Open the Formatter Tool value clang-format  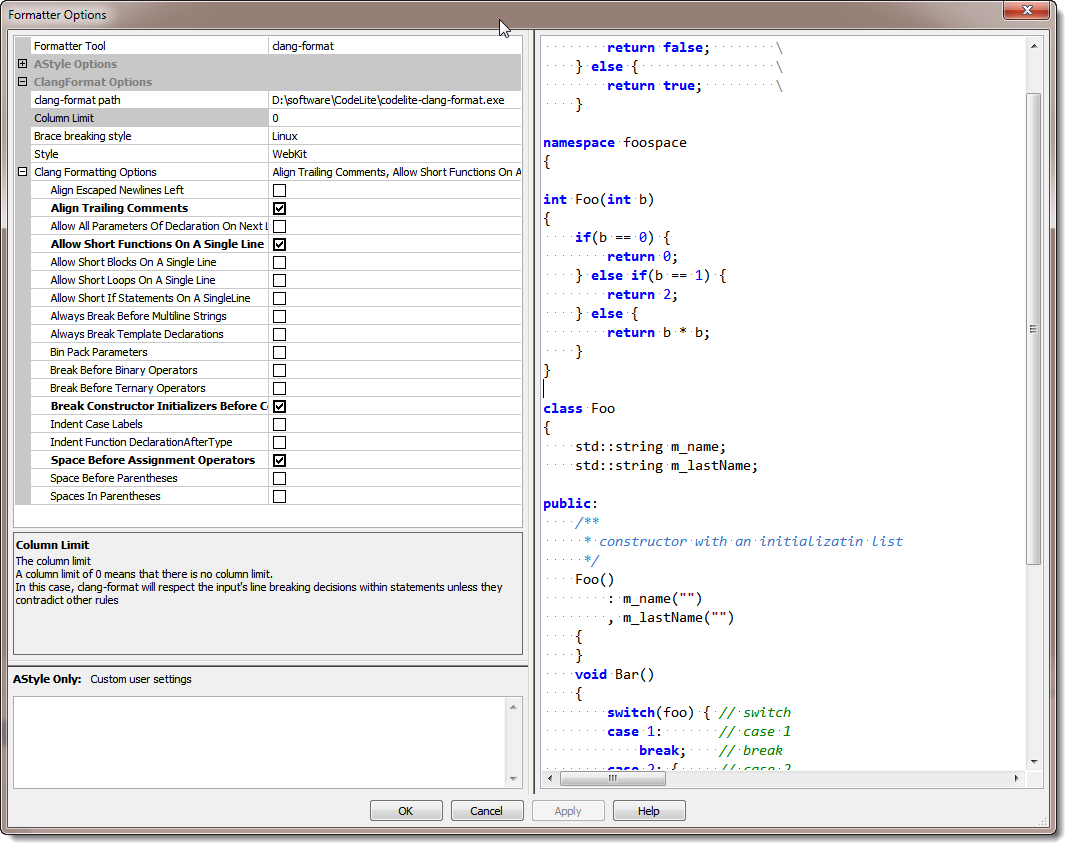click(x=395, y=46)
